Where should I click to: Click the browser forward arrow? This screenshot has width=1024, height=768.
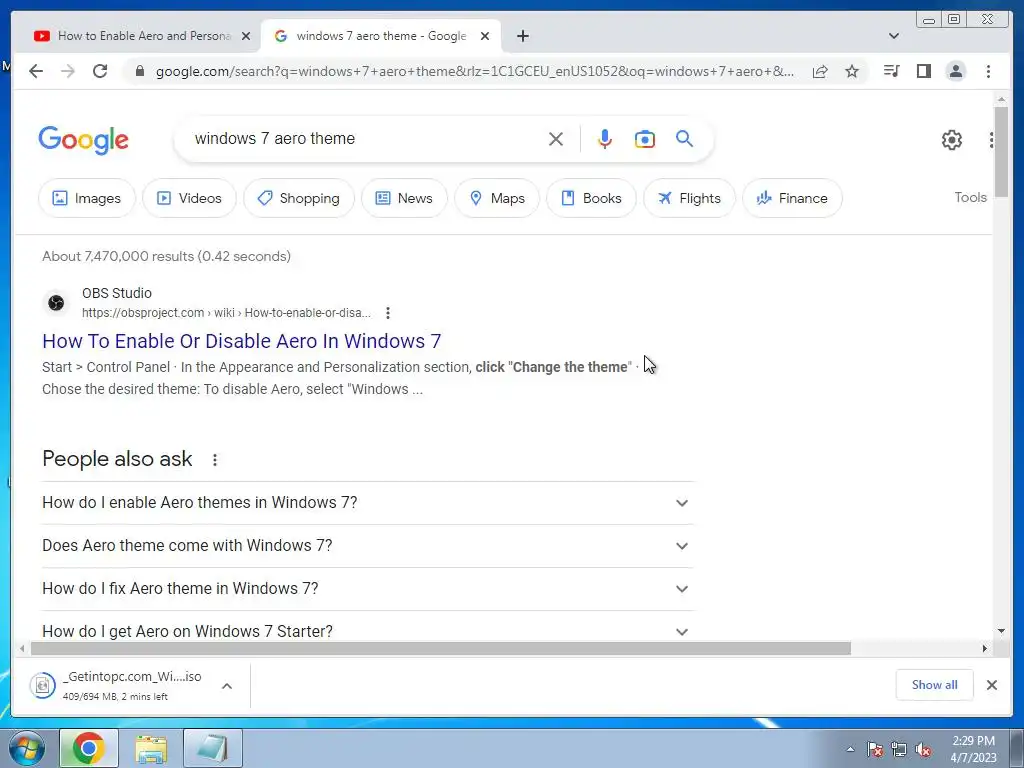click(68, 71)
